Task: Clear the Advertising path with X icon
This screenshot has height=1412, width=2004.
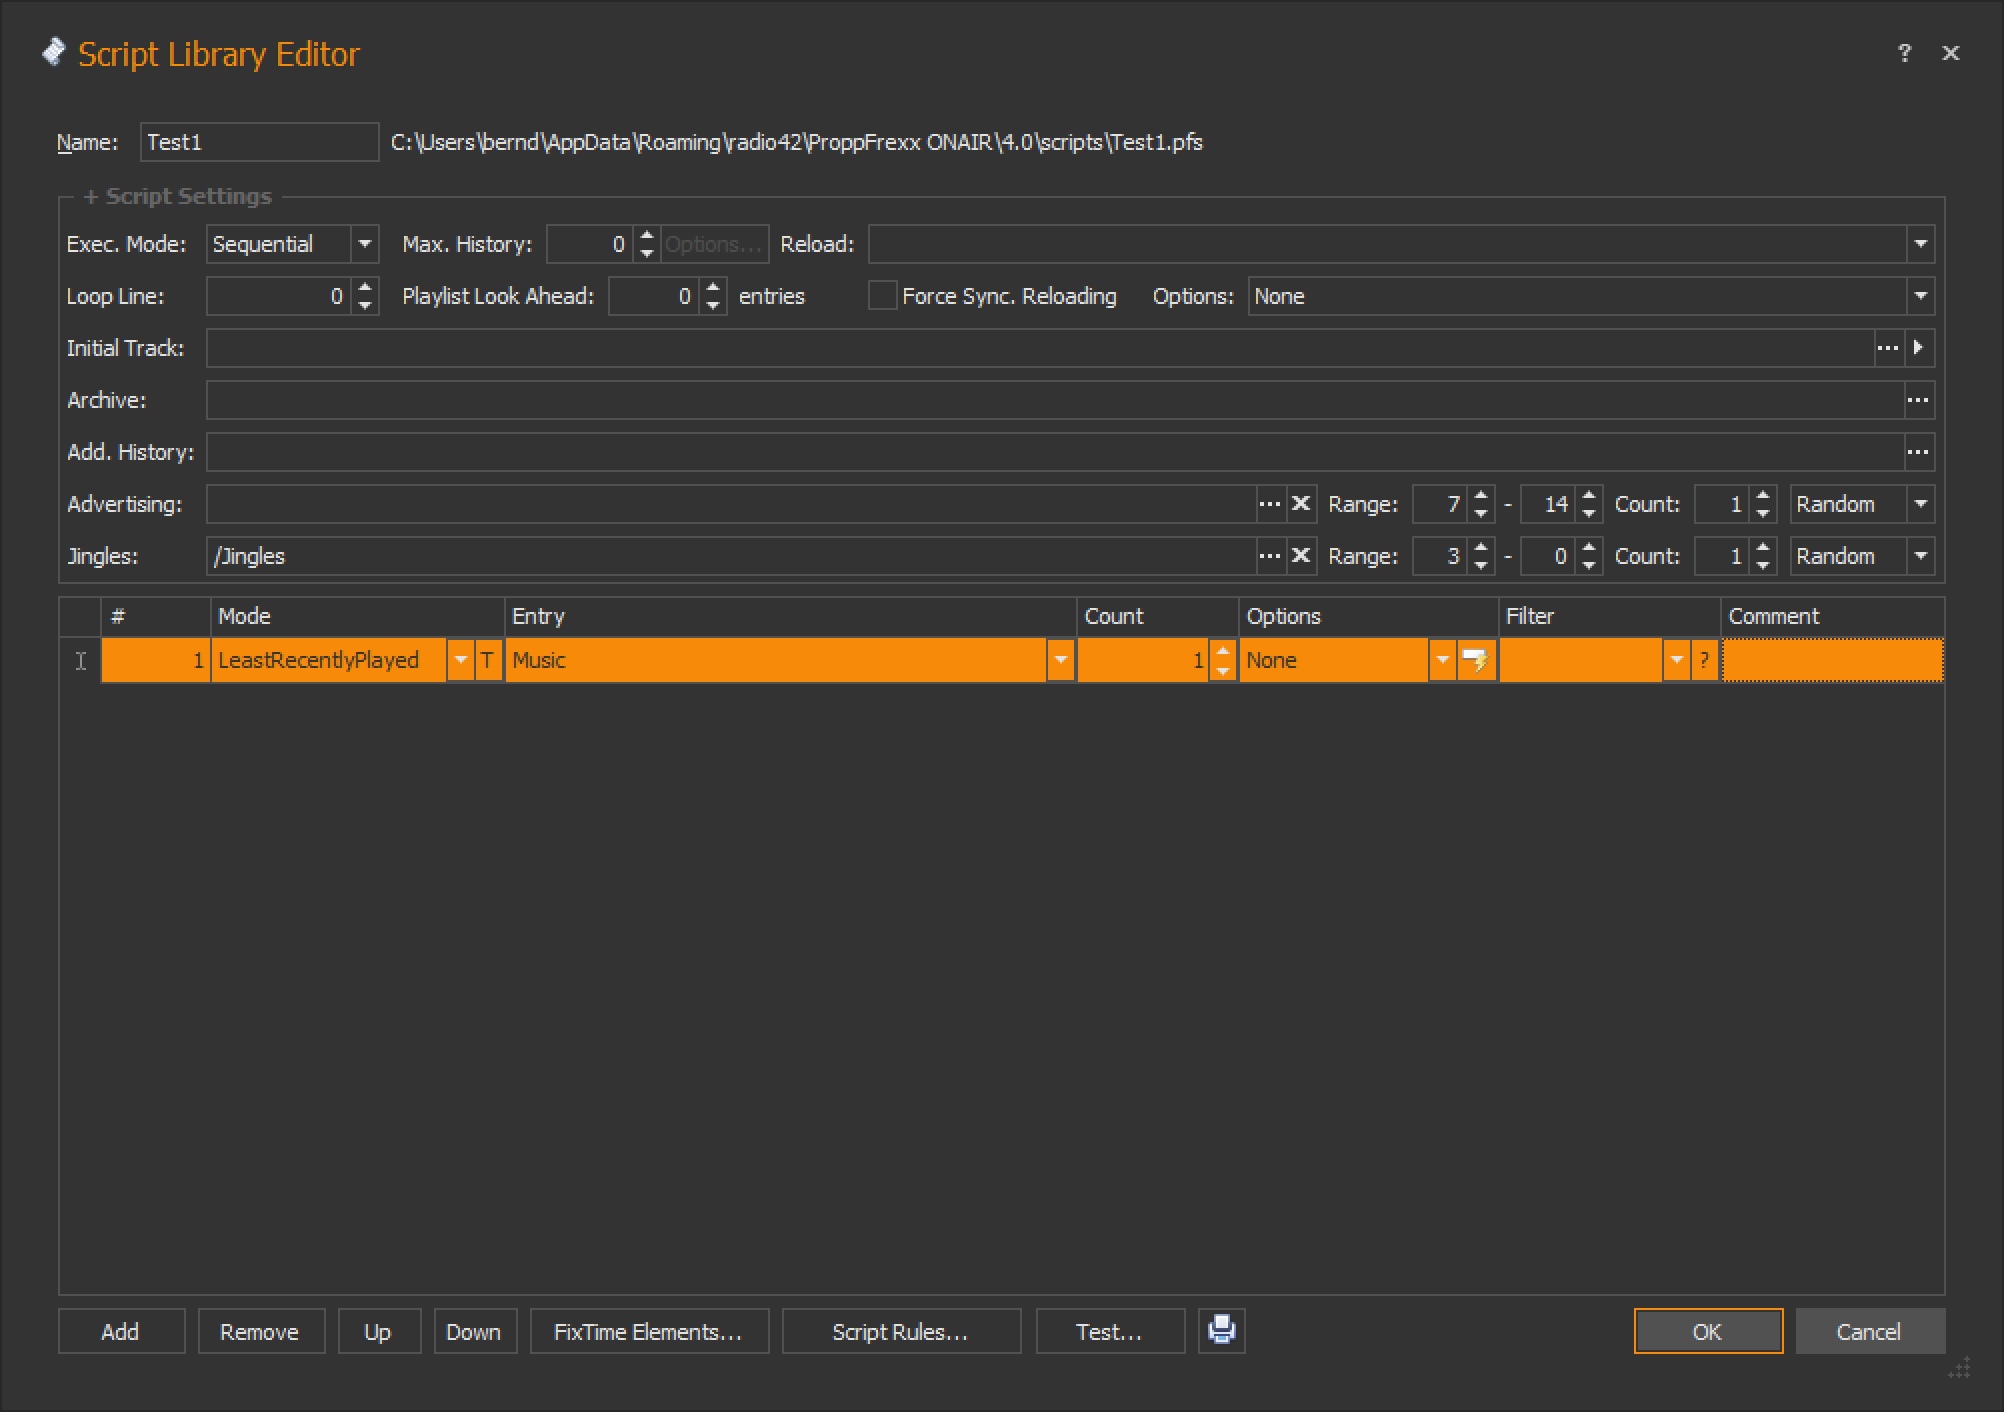Action: point(1300,504)
